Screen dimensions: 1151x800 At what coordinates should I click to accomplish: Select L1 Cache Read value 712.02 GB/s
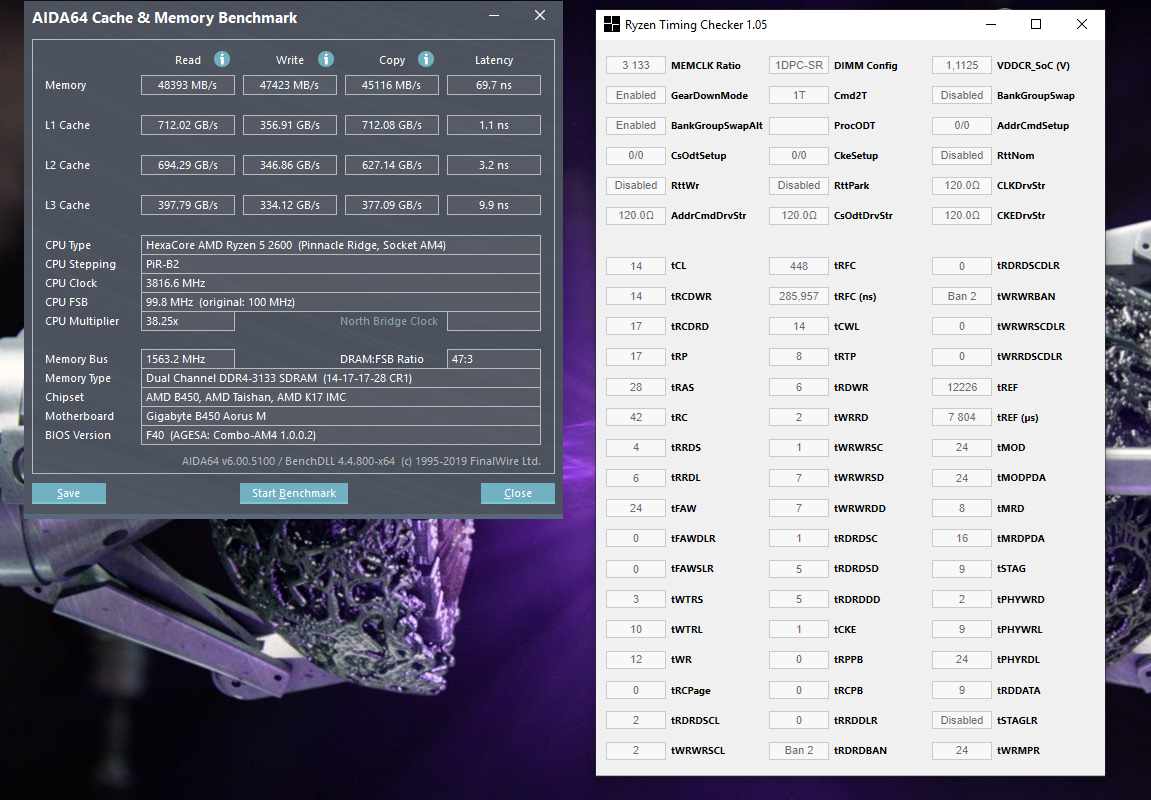(x=188, y=125)
